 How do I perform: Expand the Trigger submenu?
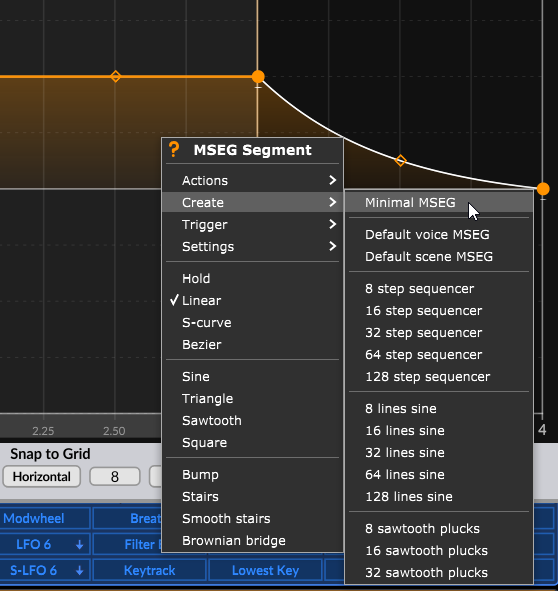pos(252,224)
